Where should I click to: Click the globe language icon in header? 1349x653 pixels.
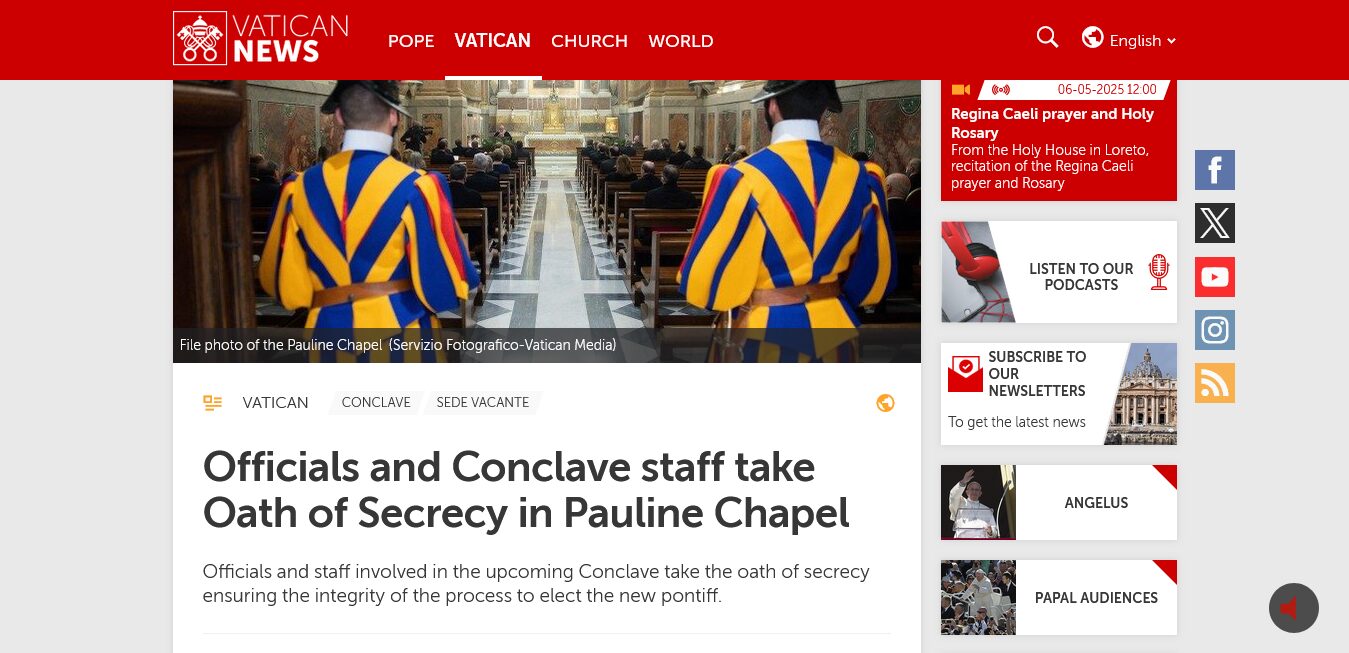[1093, 38]
